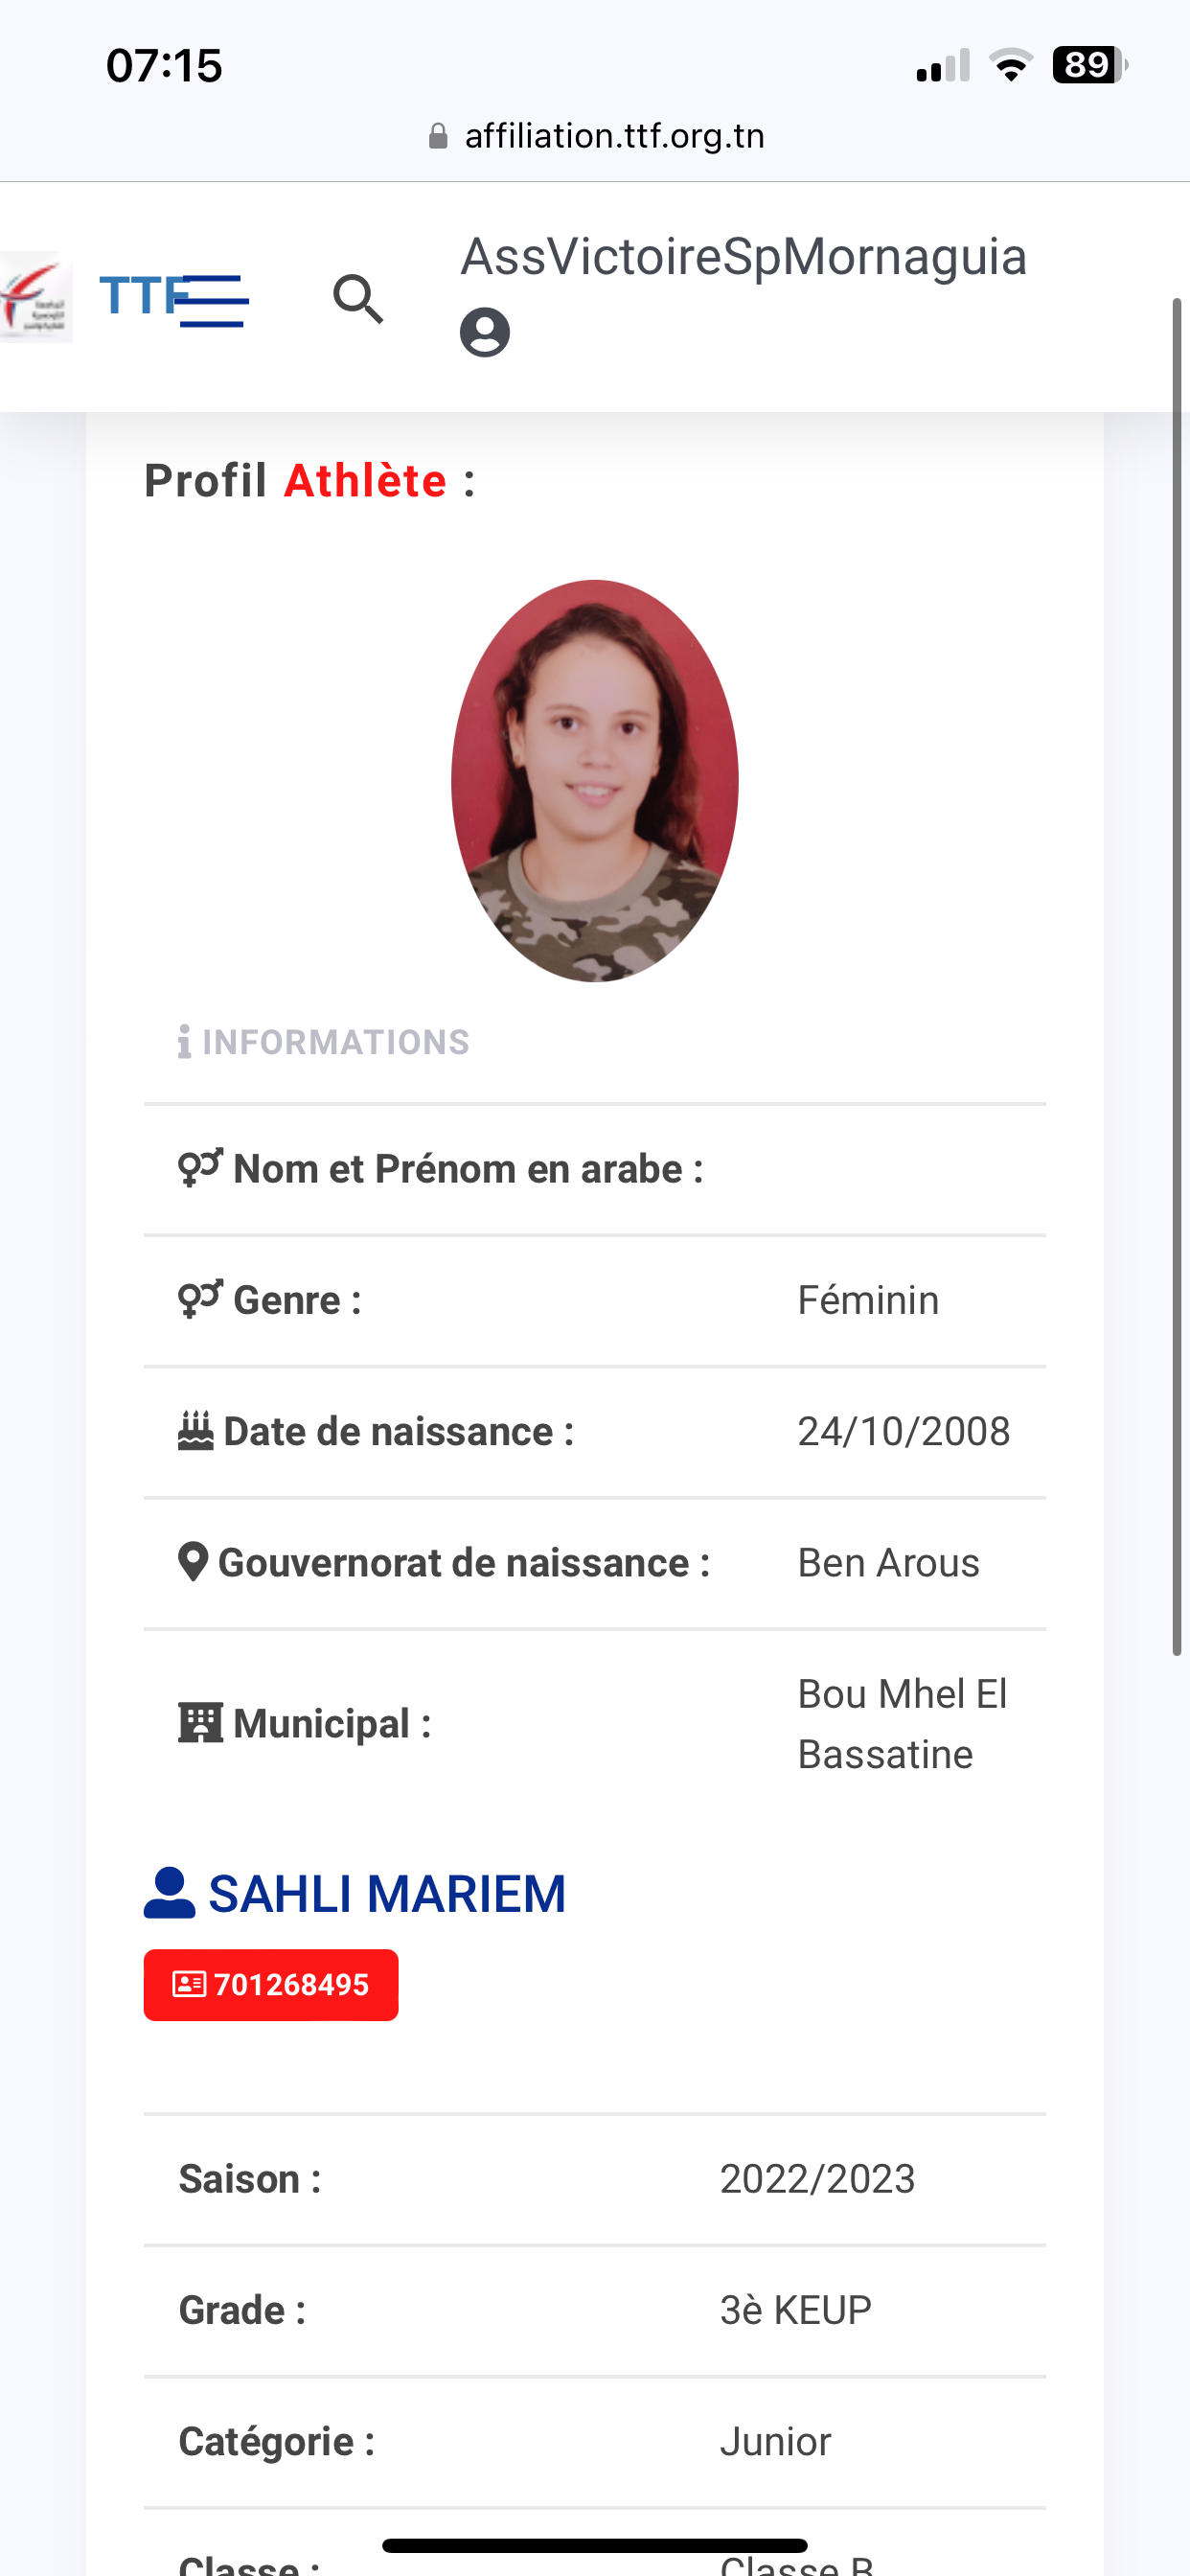Tap the athlete profile photo
This screenshot has width=1190, height=2576.
pos(595,781)
